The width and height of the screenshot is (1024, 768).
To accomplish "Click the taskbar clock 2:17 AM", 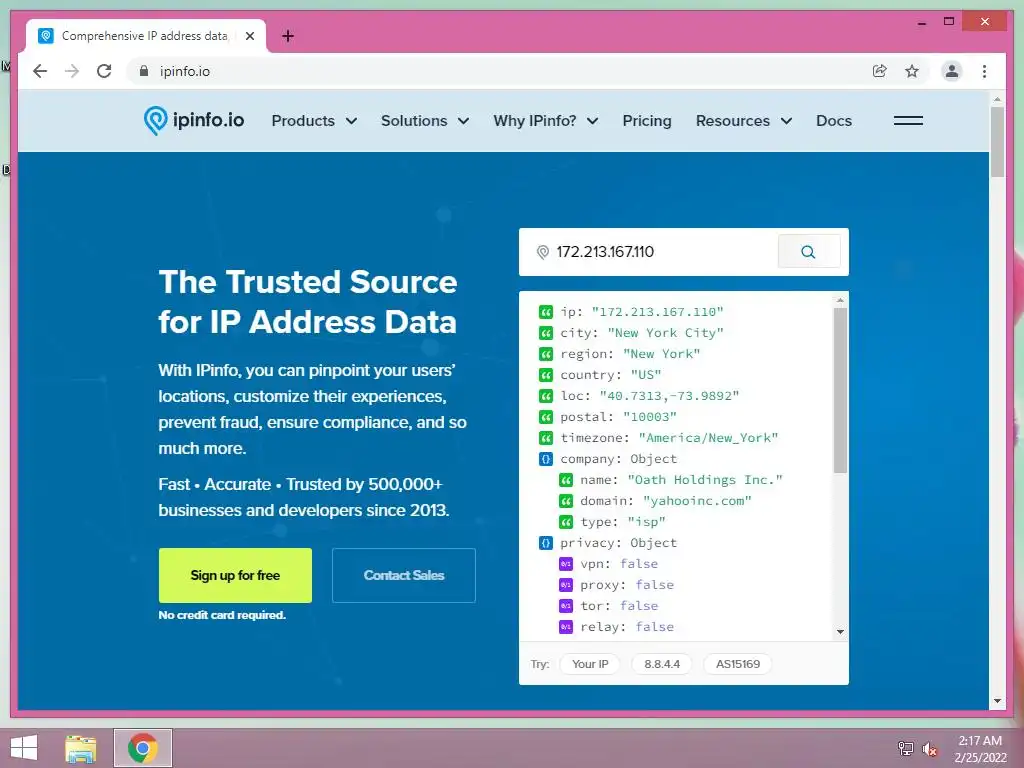I will 980,741.
